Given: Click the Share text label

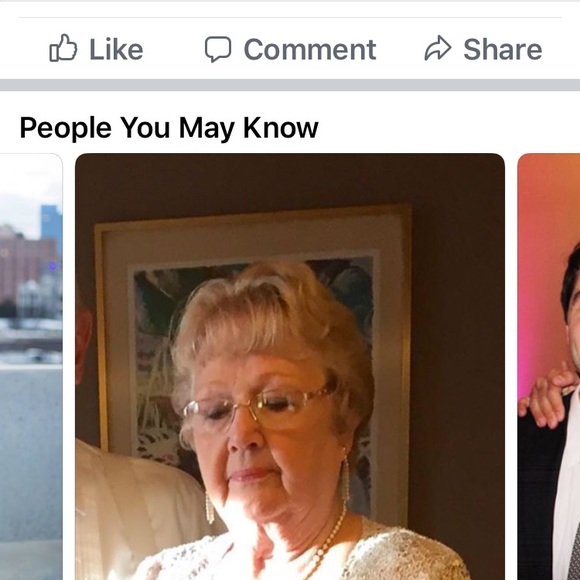Looking at the screenshot, I should (503, 49).
